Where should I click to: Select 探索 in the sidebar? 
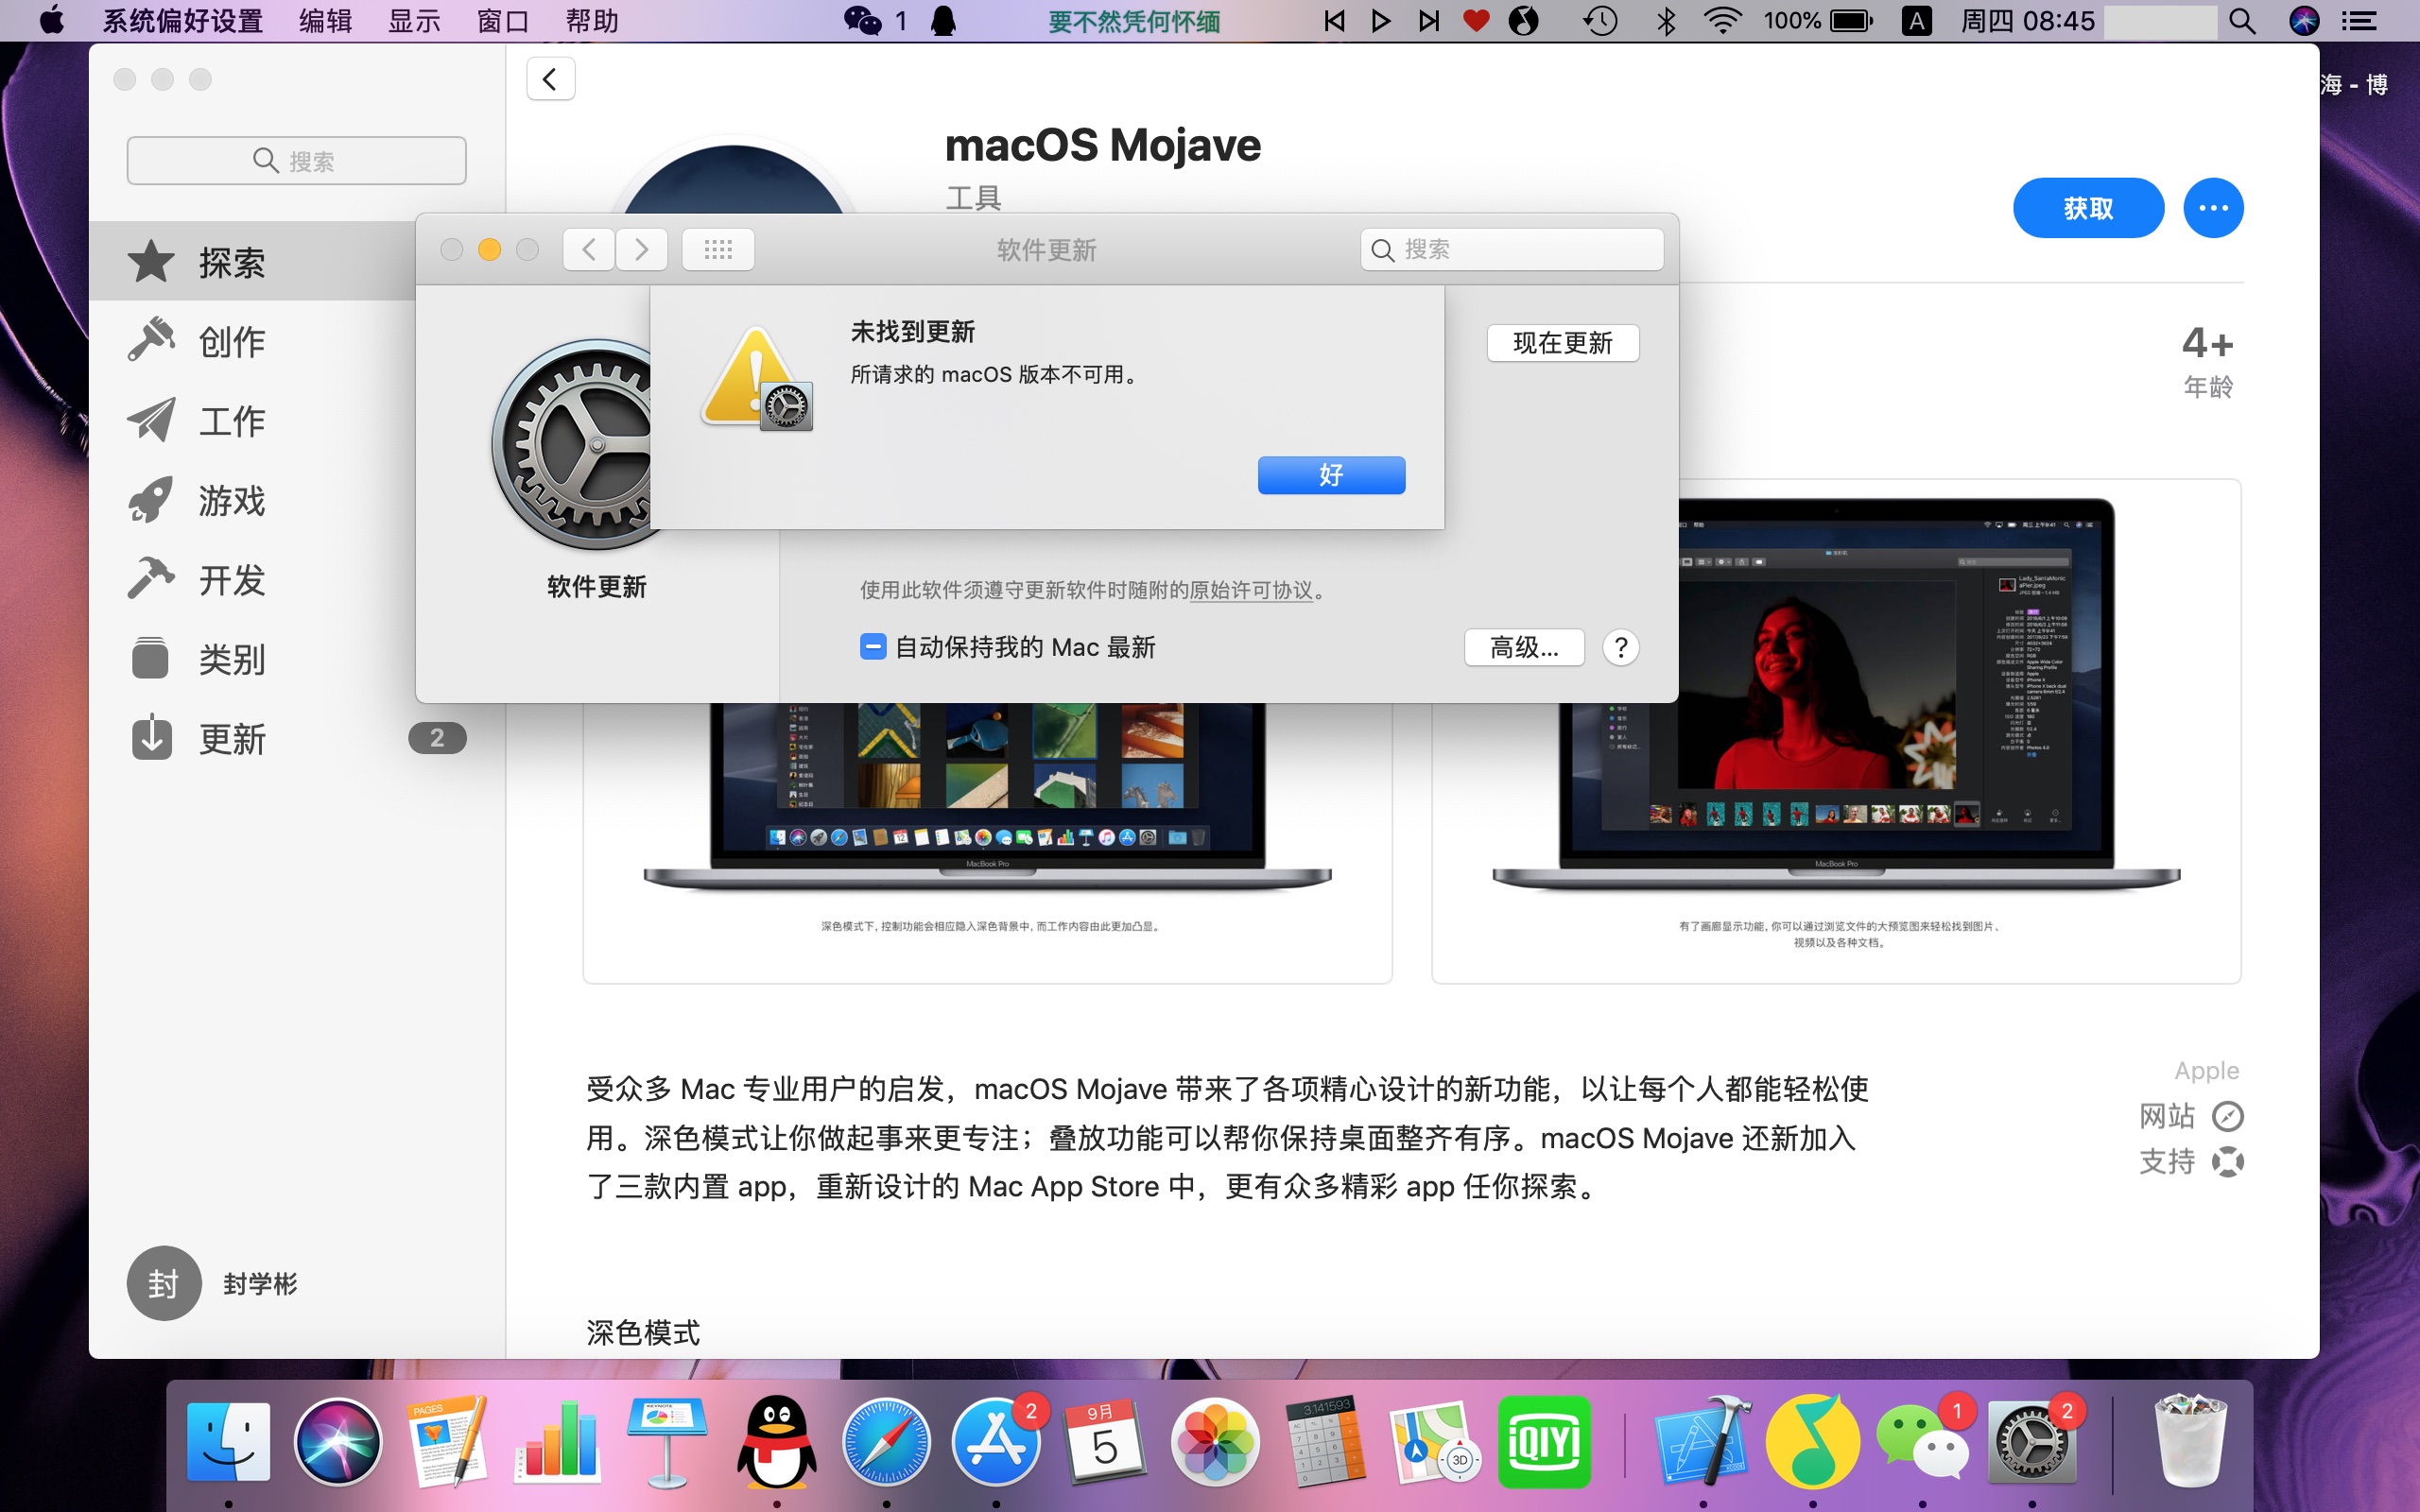(x=232, y=262)
